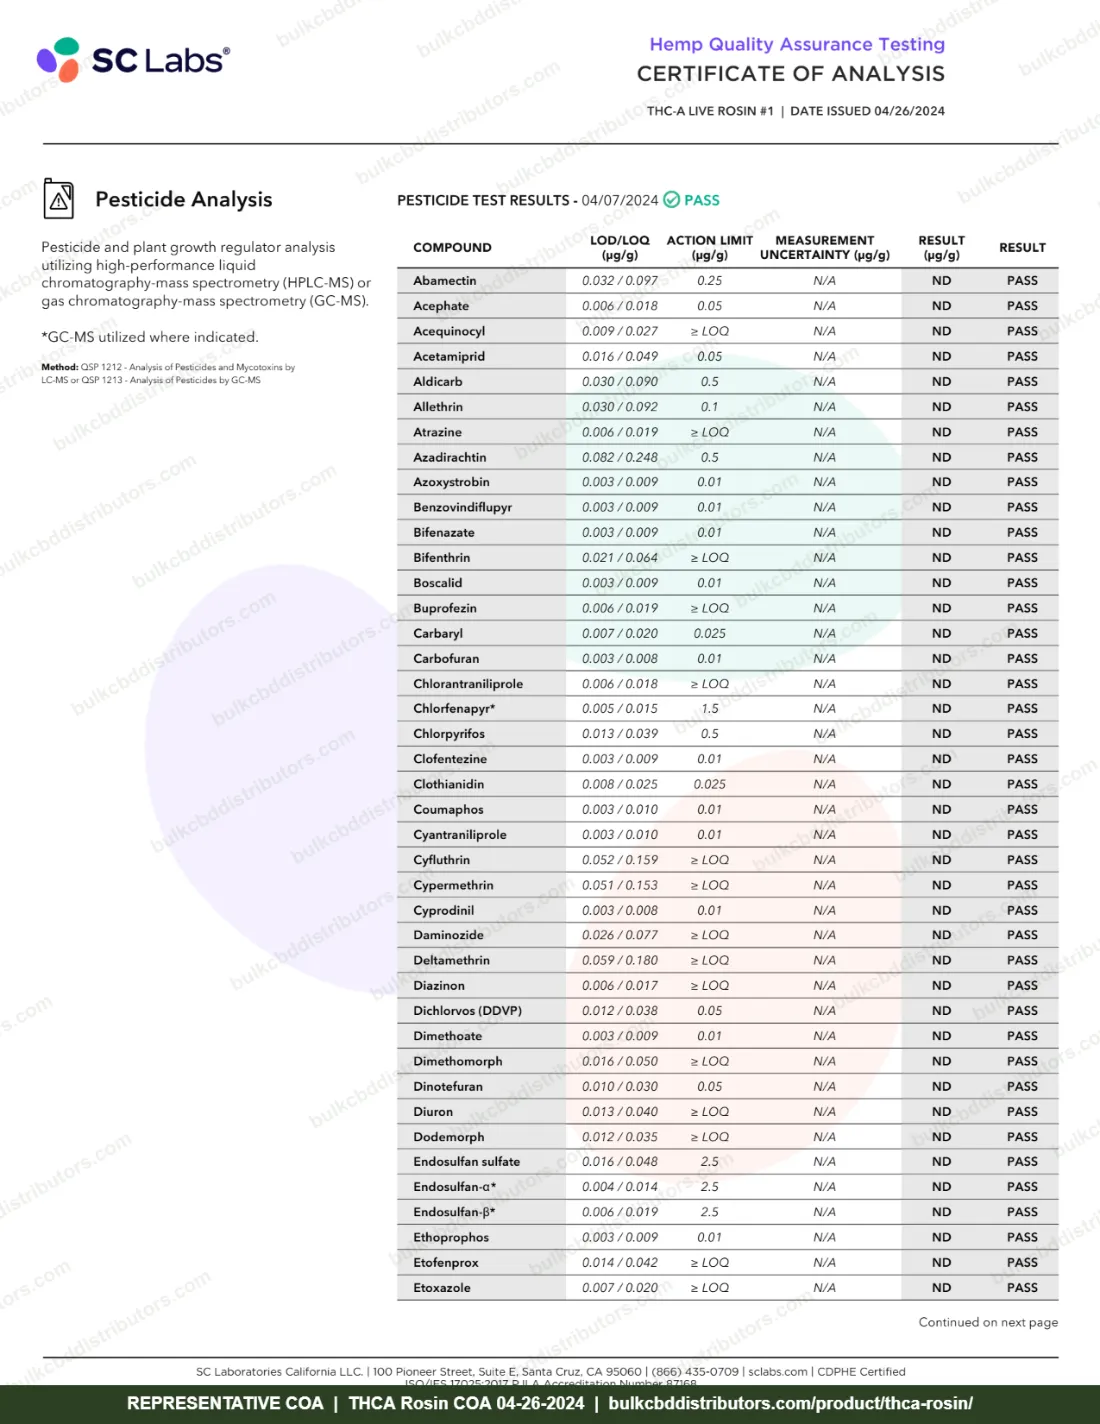This screenshot has width=1100, height=1424.
Task: Click the Method QSP 1212 note
Action: [x=168, y=374]
